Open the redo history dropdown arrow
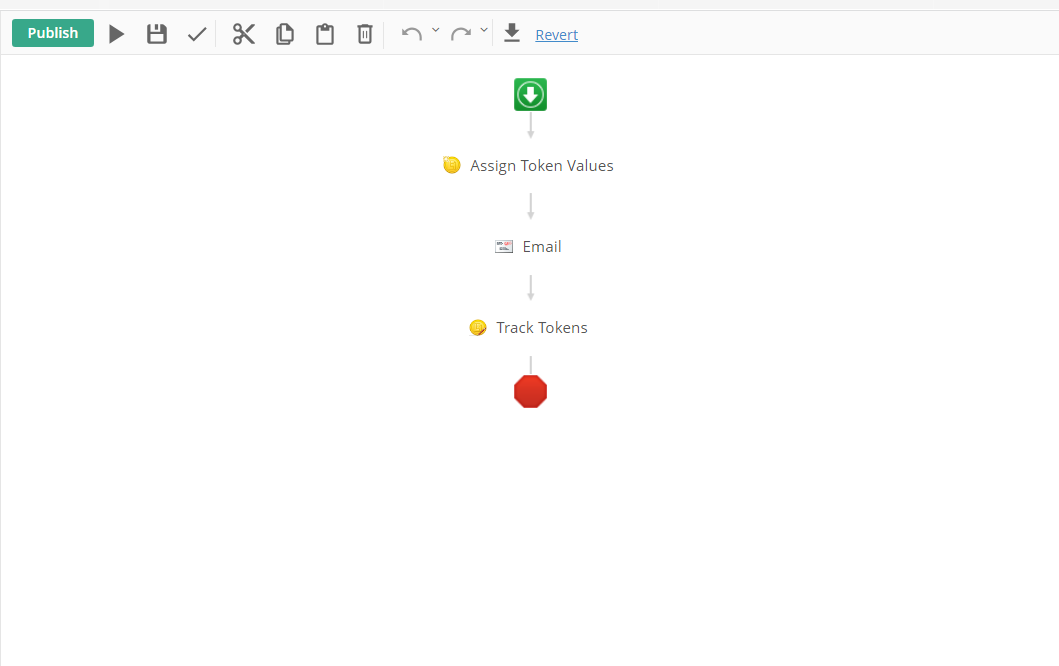This screenshot has height=666, width=1059. click(484, 30)
